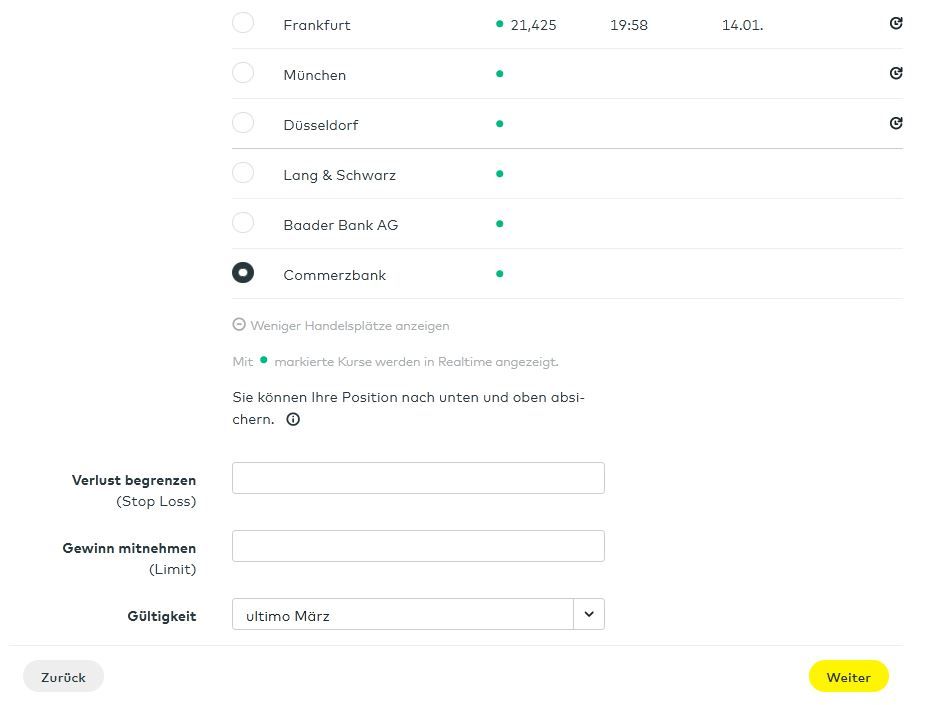The width and height of the screenshot is (937, 705).
Task: Select the Commerzbank radio button
Action: coord(243,273)
